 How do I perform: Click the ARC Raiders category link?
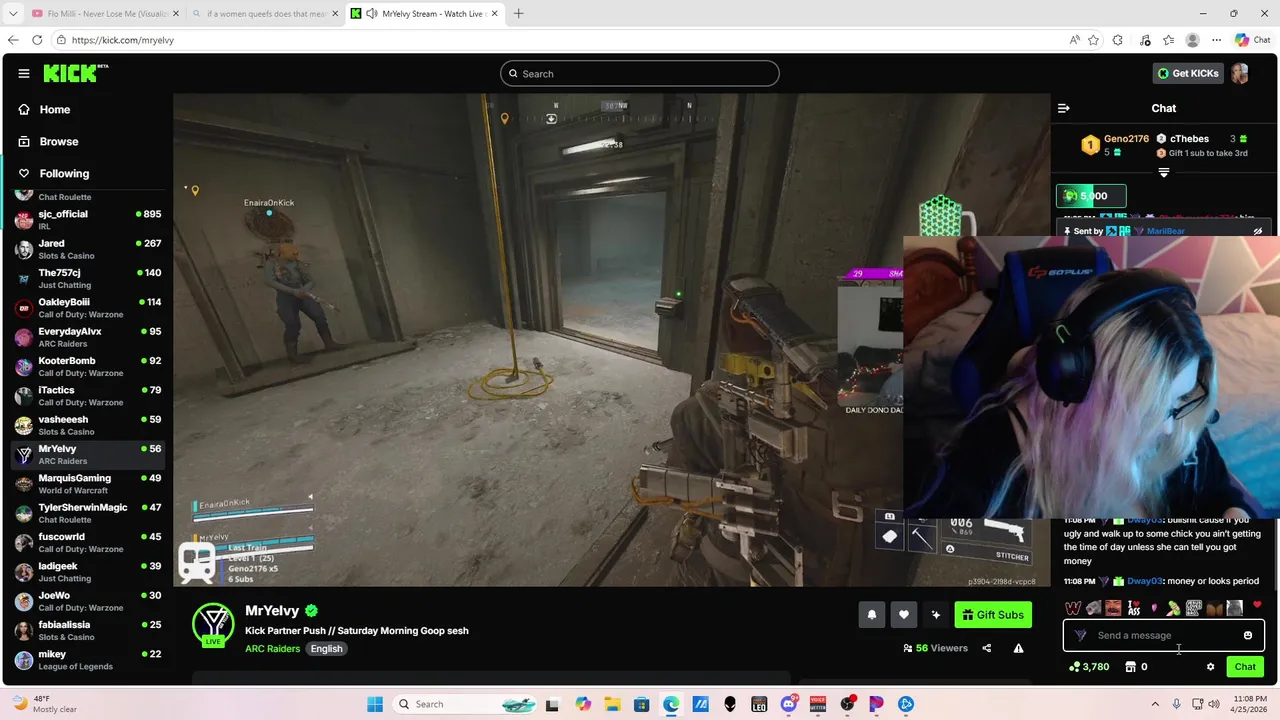[x=272, y=649]
